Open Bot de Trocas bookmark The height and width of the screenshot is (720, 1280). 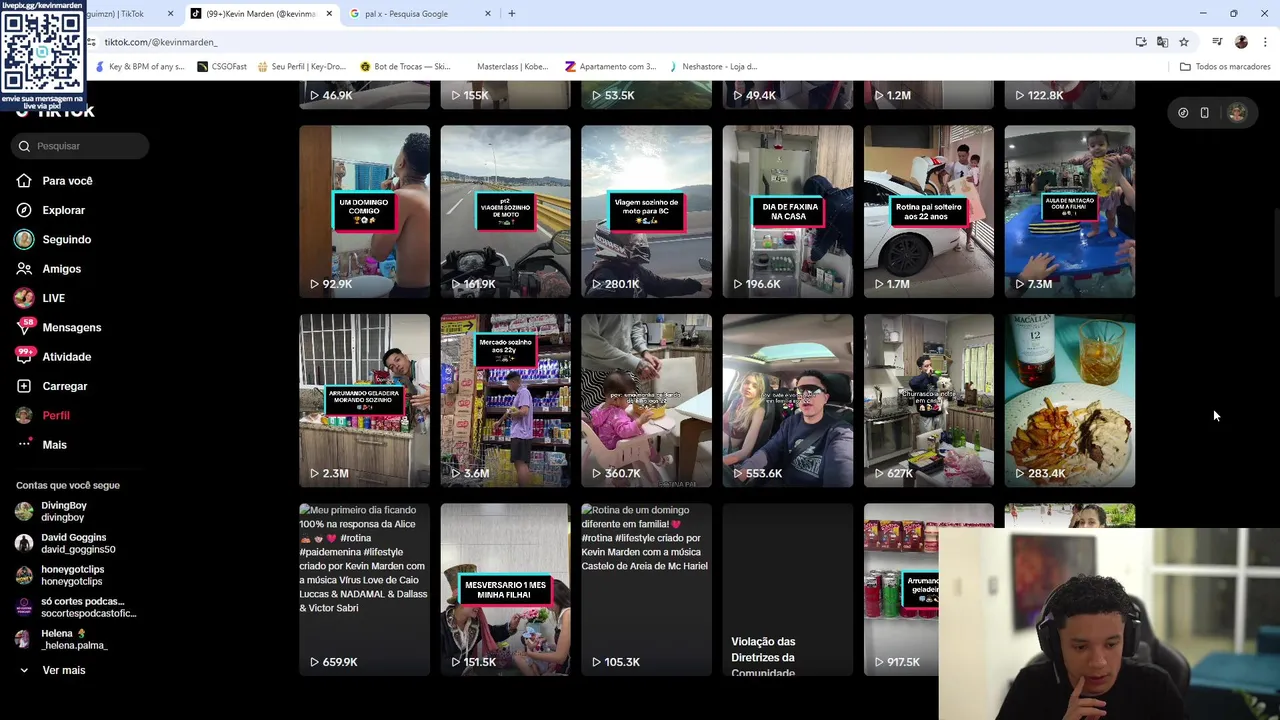pyautogui.click(x=405, y=67)
